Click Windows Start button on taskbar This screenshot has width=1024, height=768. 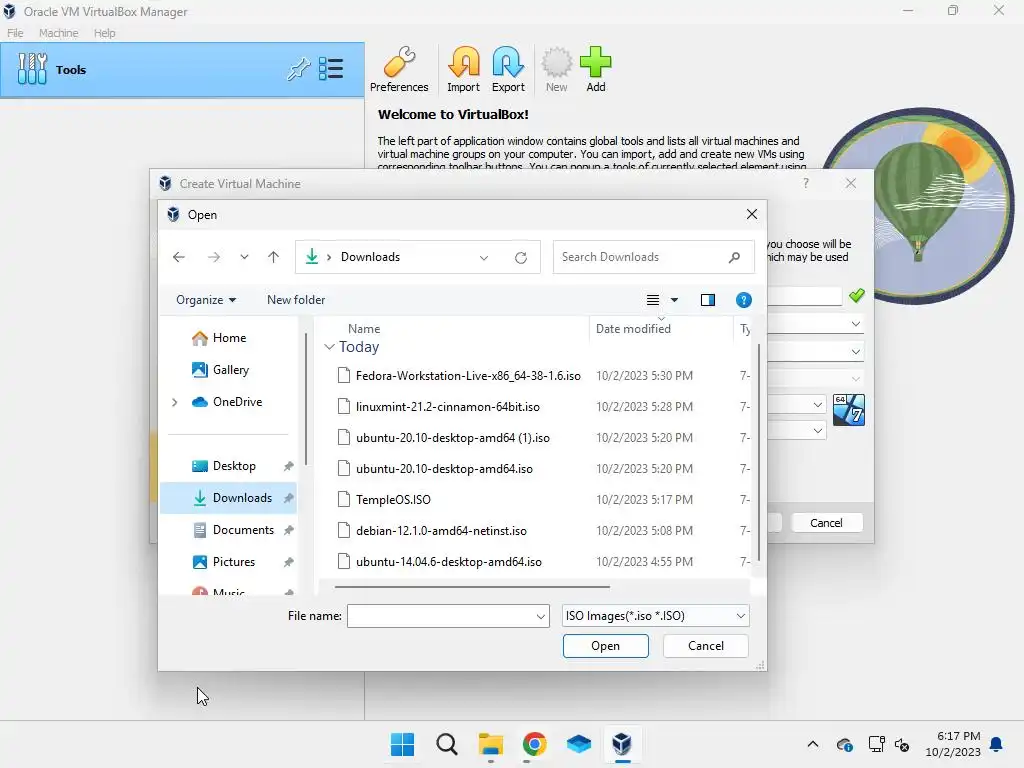tap(402, 744)
